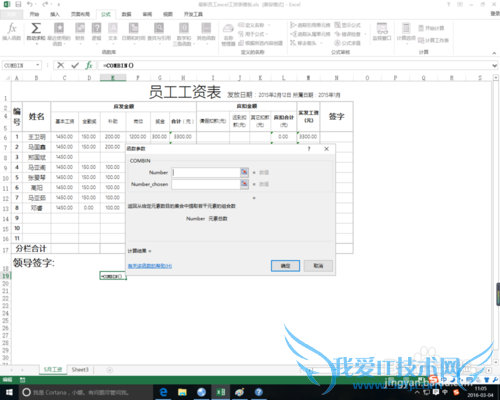
Task: Click Calculate Now (开始计算)
Action: click(x=431, y=28)
